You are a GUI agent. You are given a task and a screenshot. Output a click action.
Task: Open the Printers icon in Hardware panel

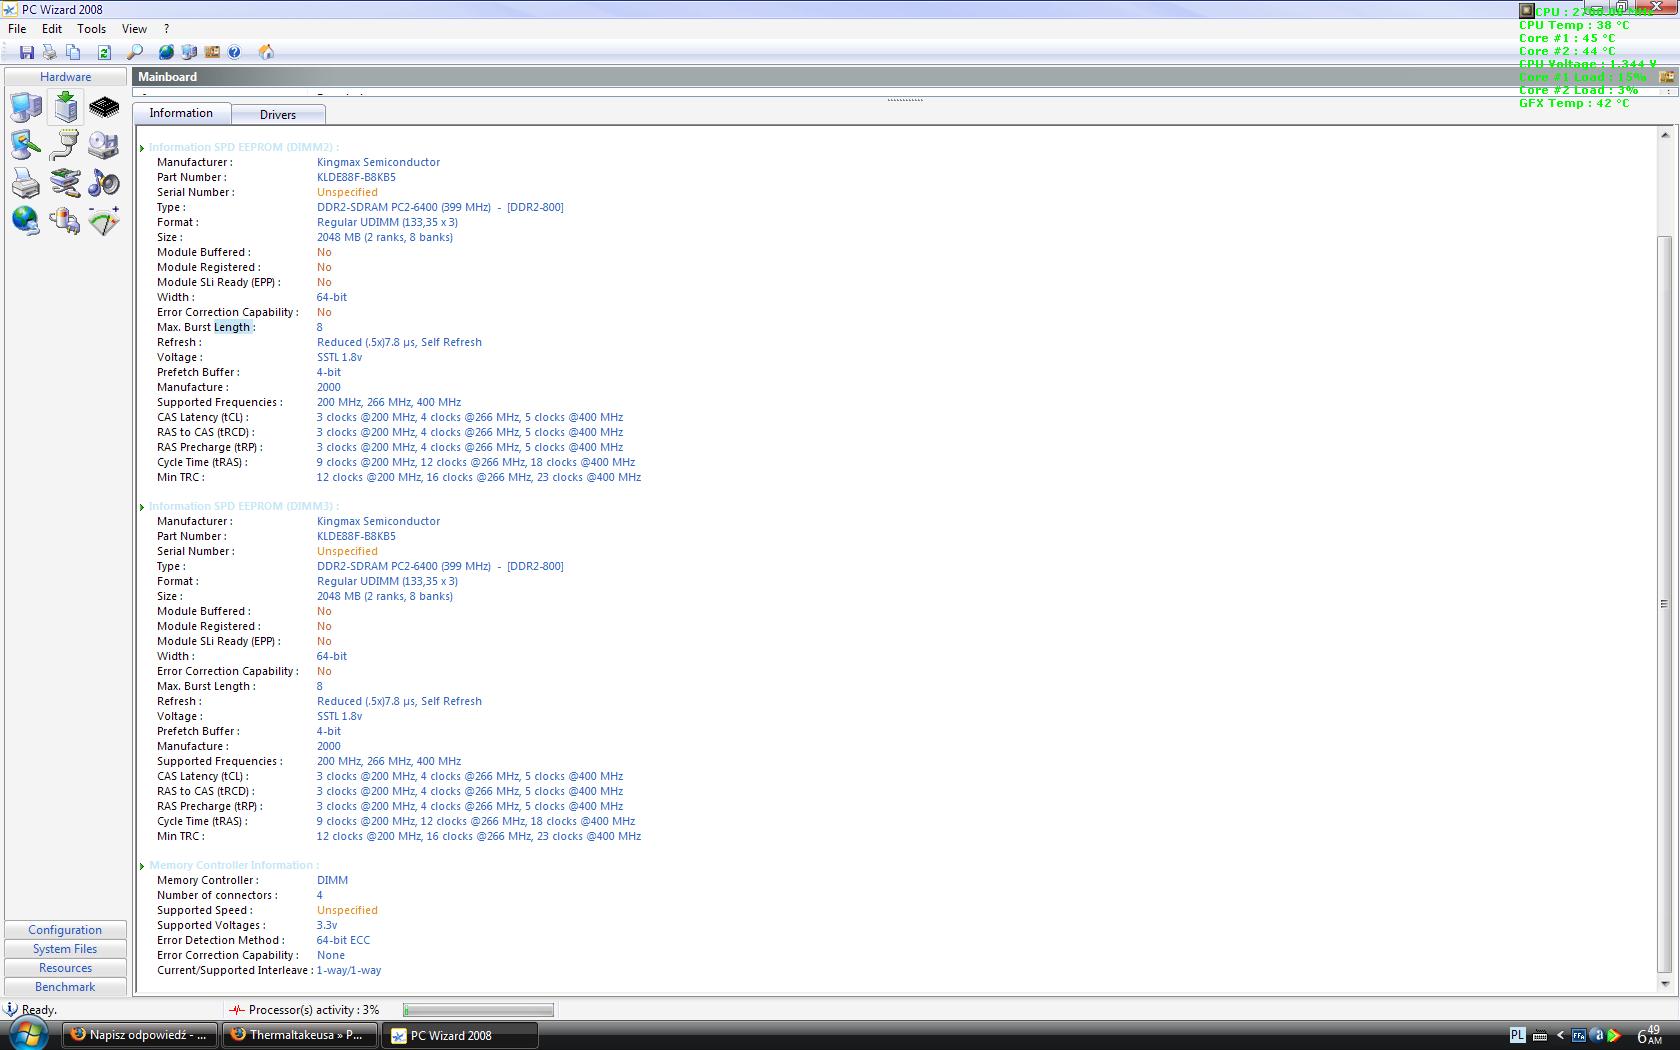(x=26, y=183)
